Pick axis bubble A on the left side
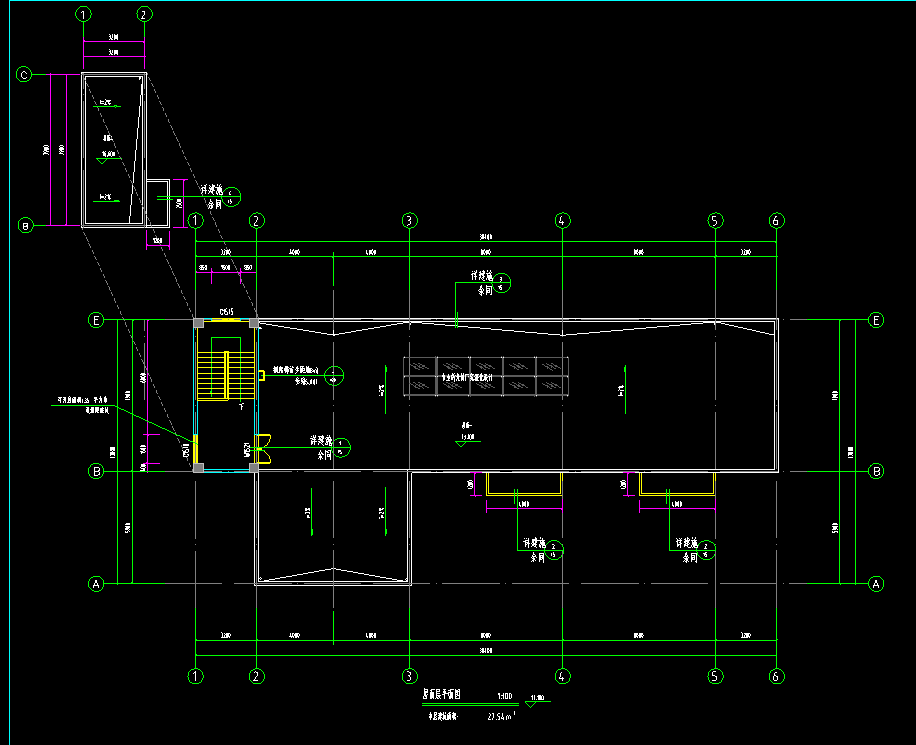916x745 pixels. [x=97, y=583]
